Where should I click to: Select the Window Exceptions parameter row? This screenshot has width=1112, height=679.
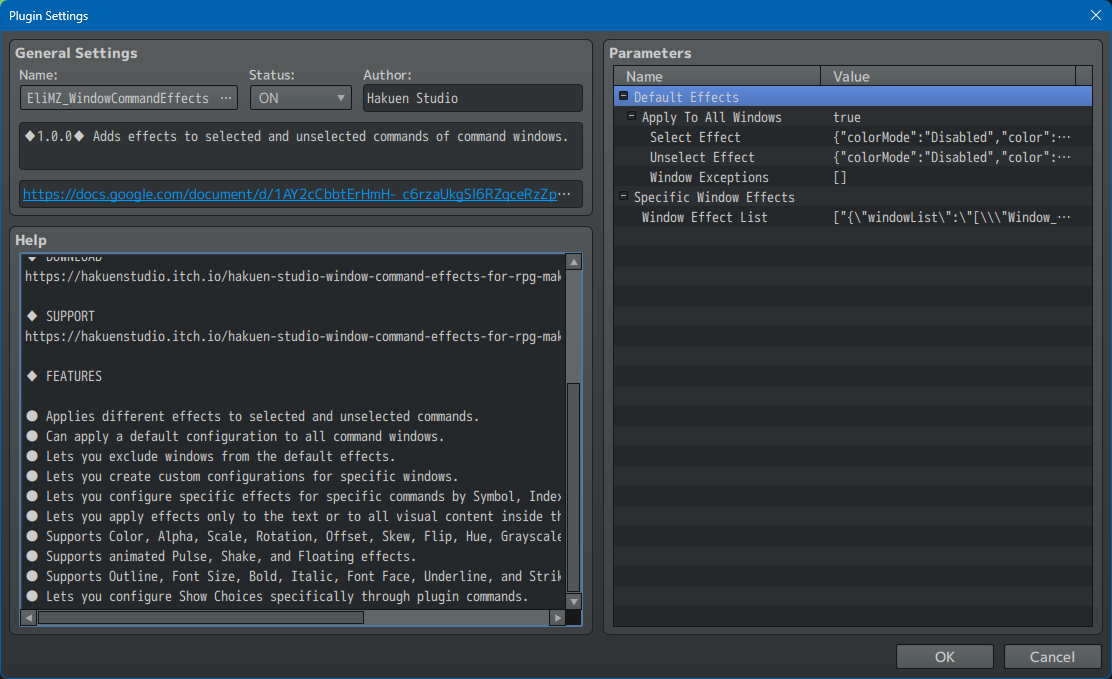[852, 177]
